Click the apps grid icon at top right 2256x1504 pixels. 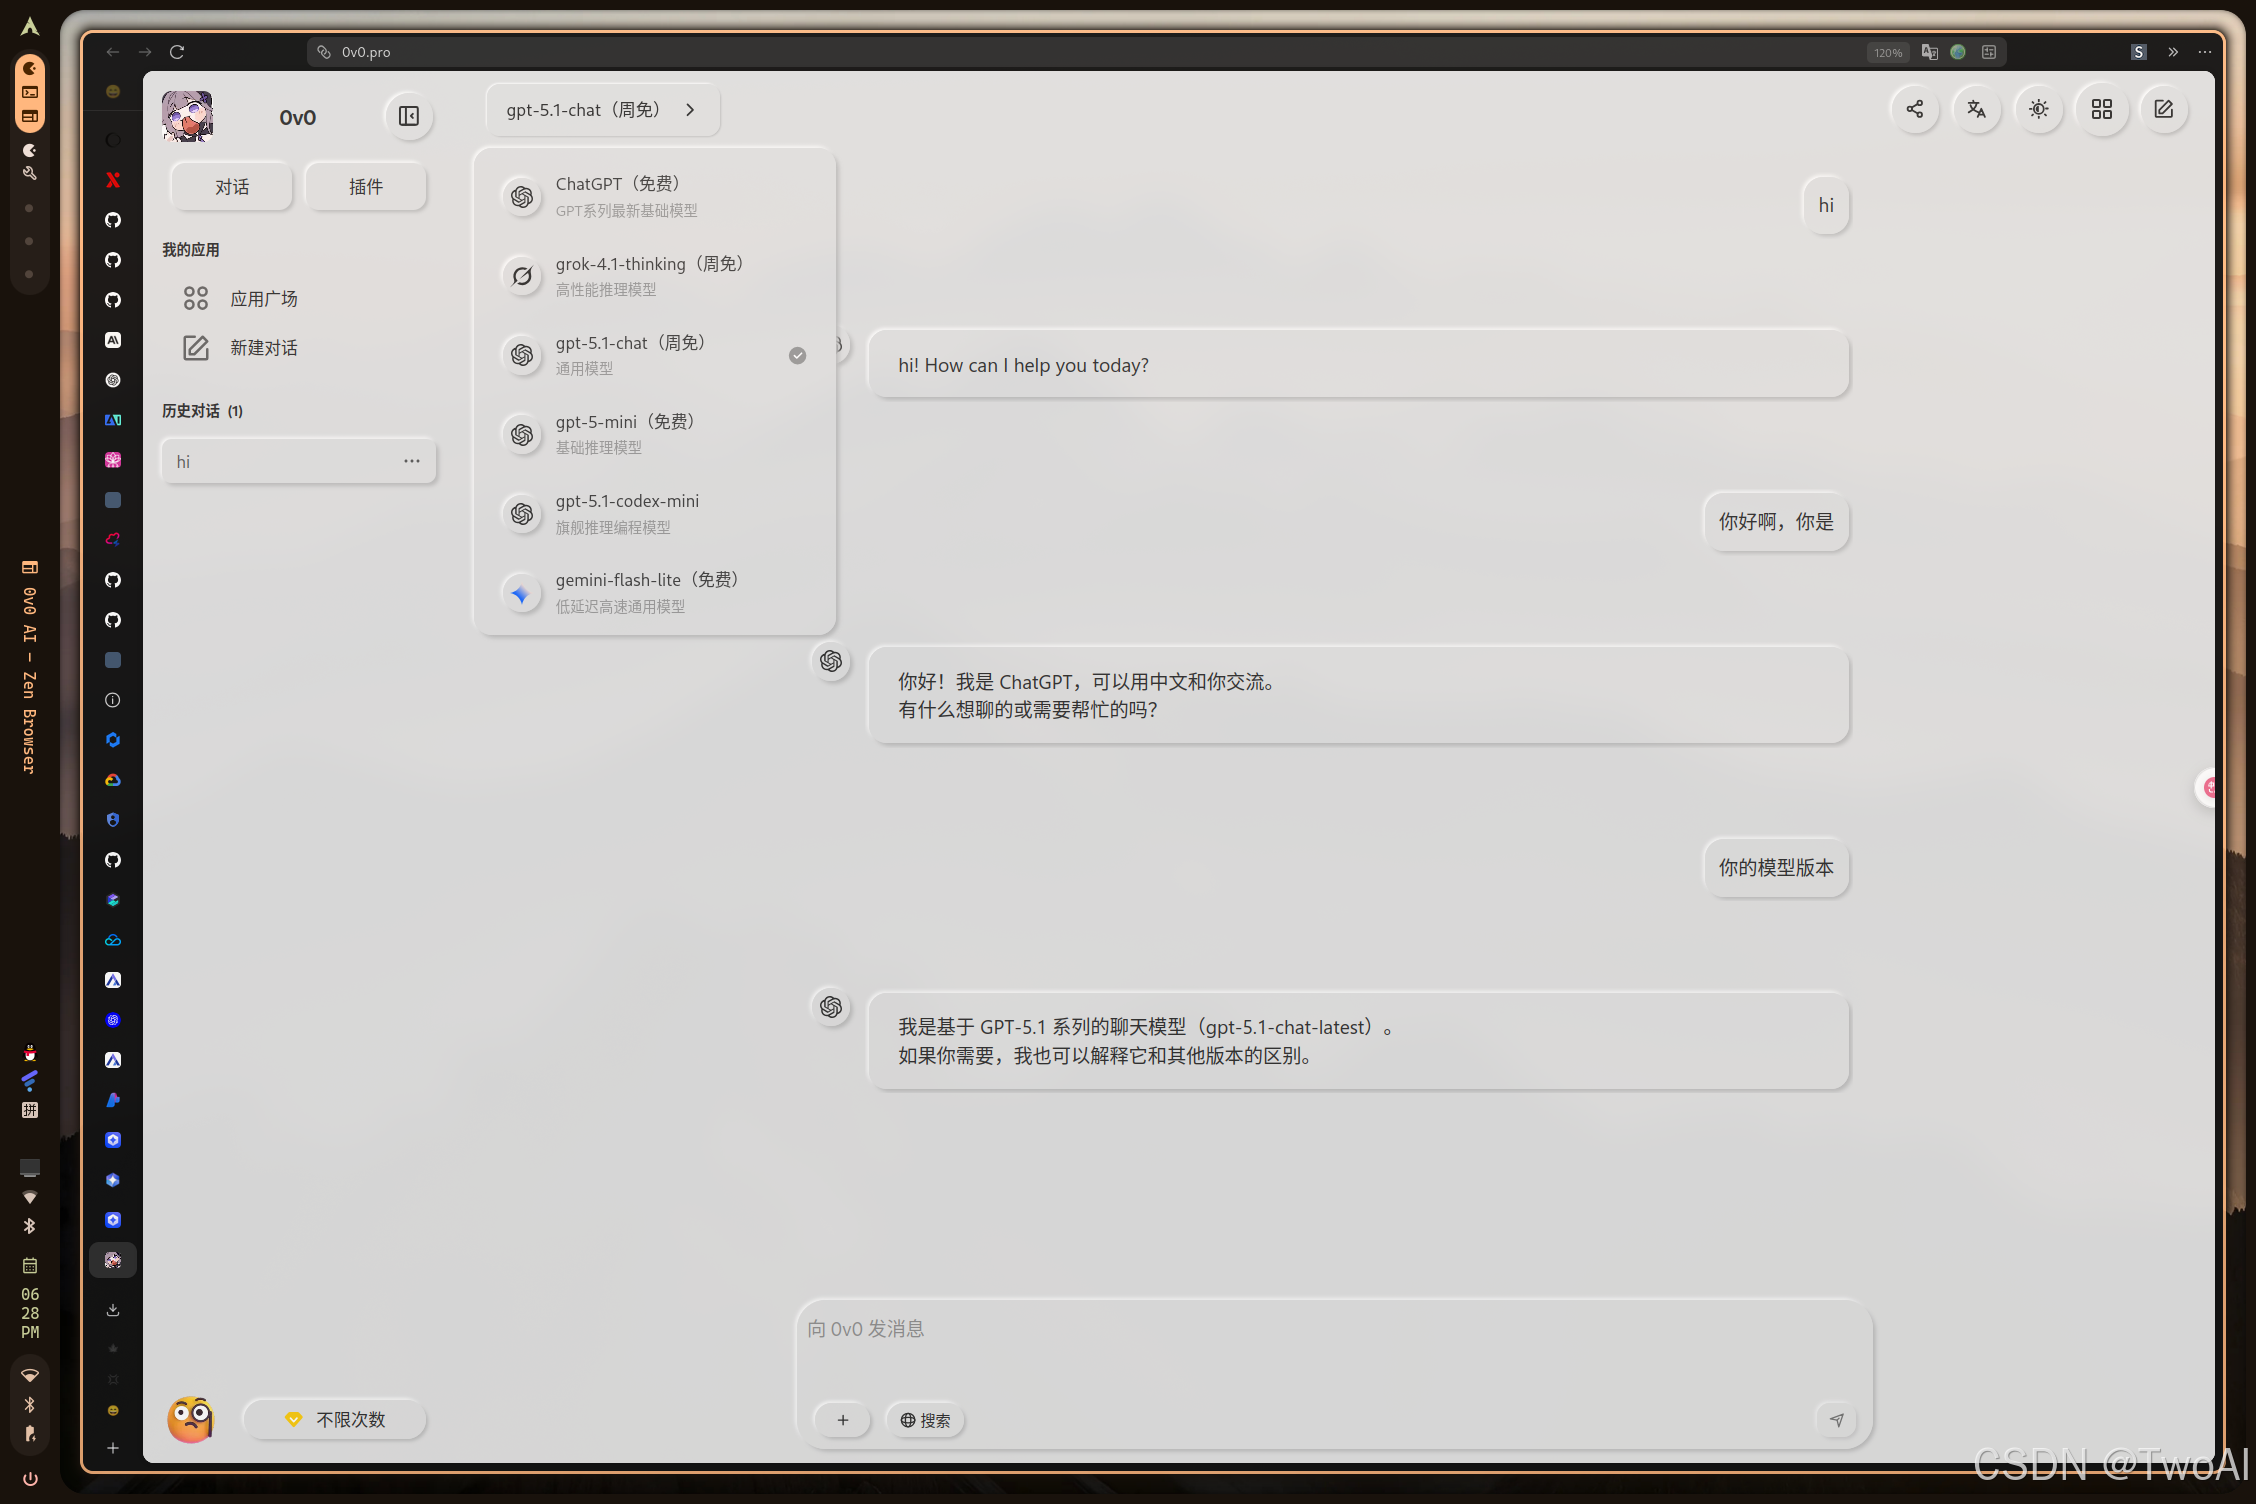2101,110
